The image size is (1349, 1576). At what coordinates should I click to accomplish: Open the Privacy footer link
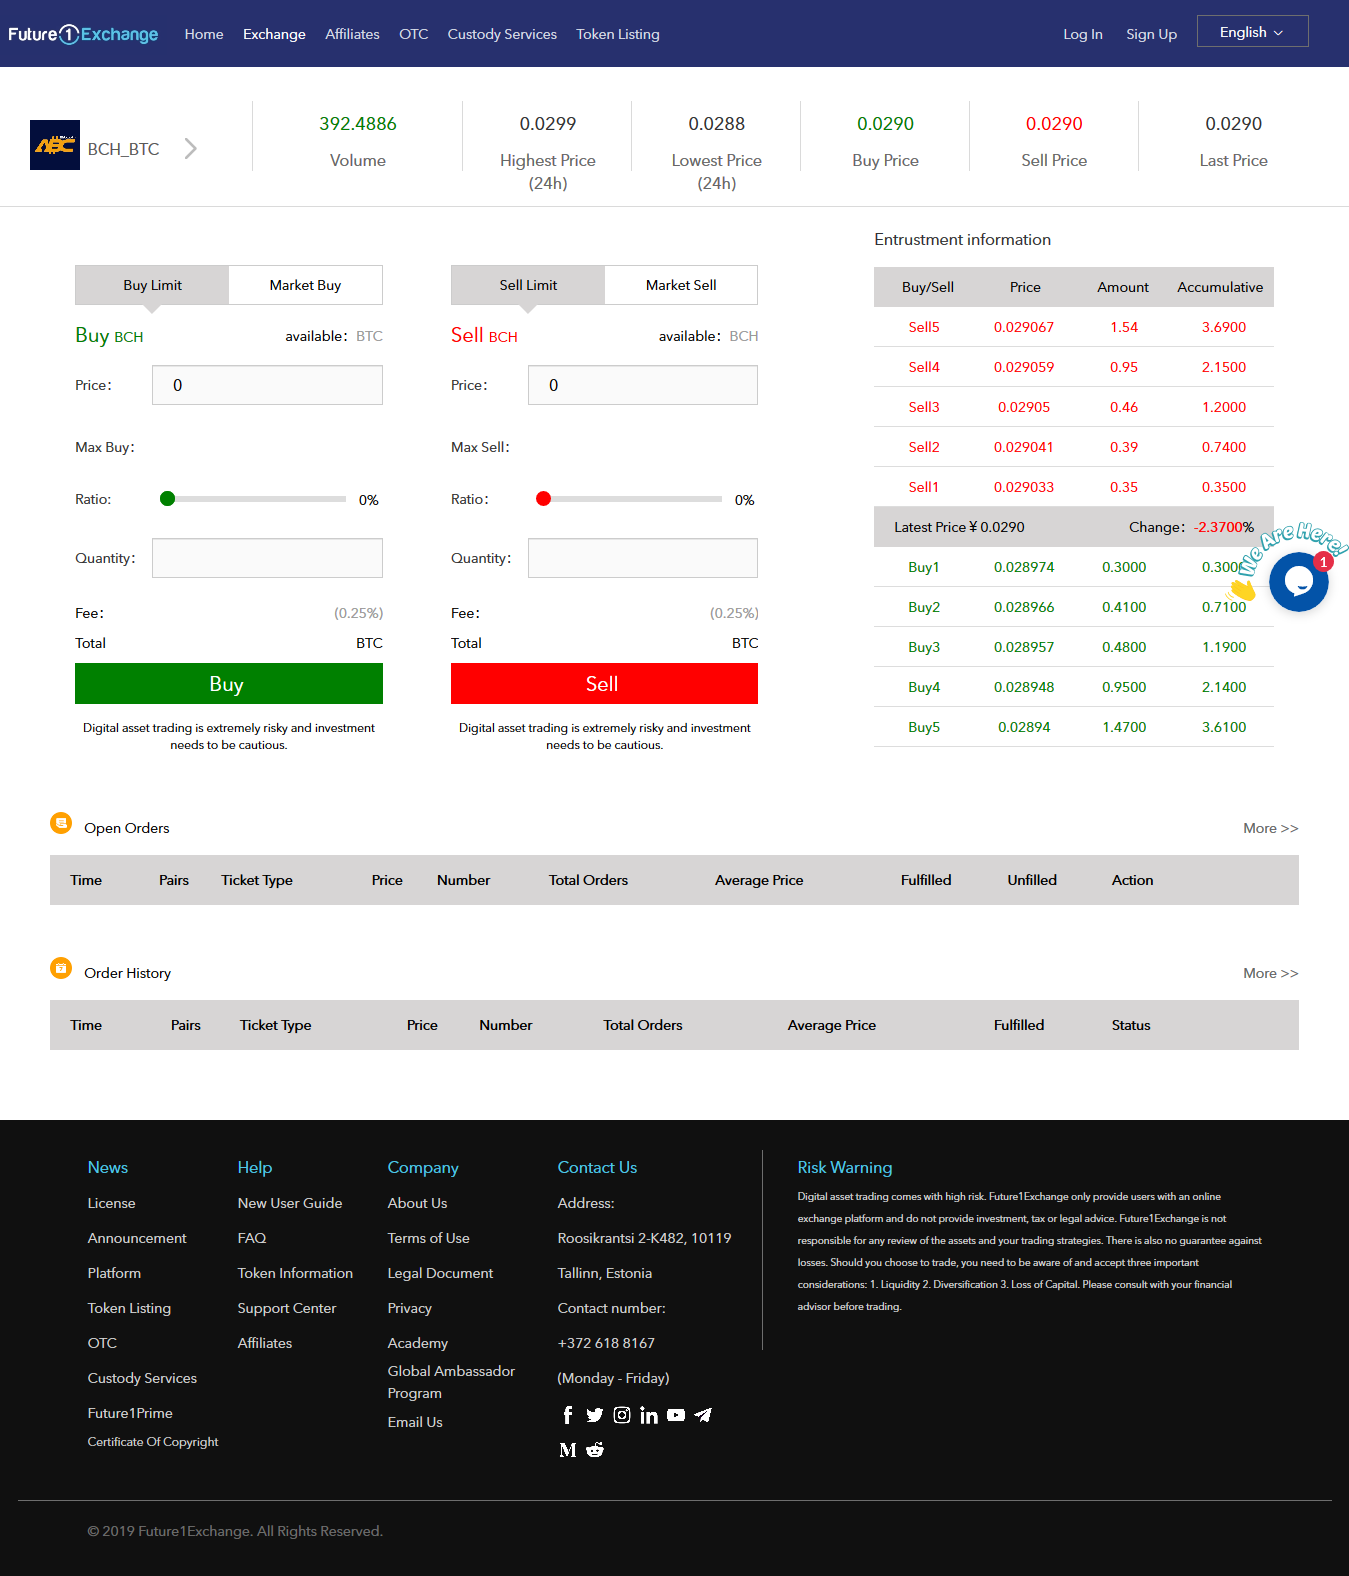pos(410,1308)
